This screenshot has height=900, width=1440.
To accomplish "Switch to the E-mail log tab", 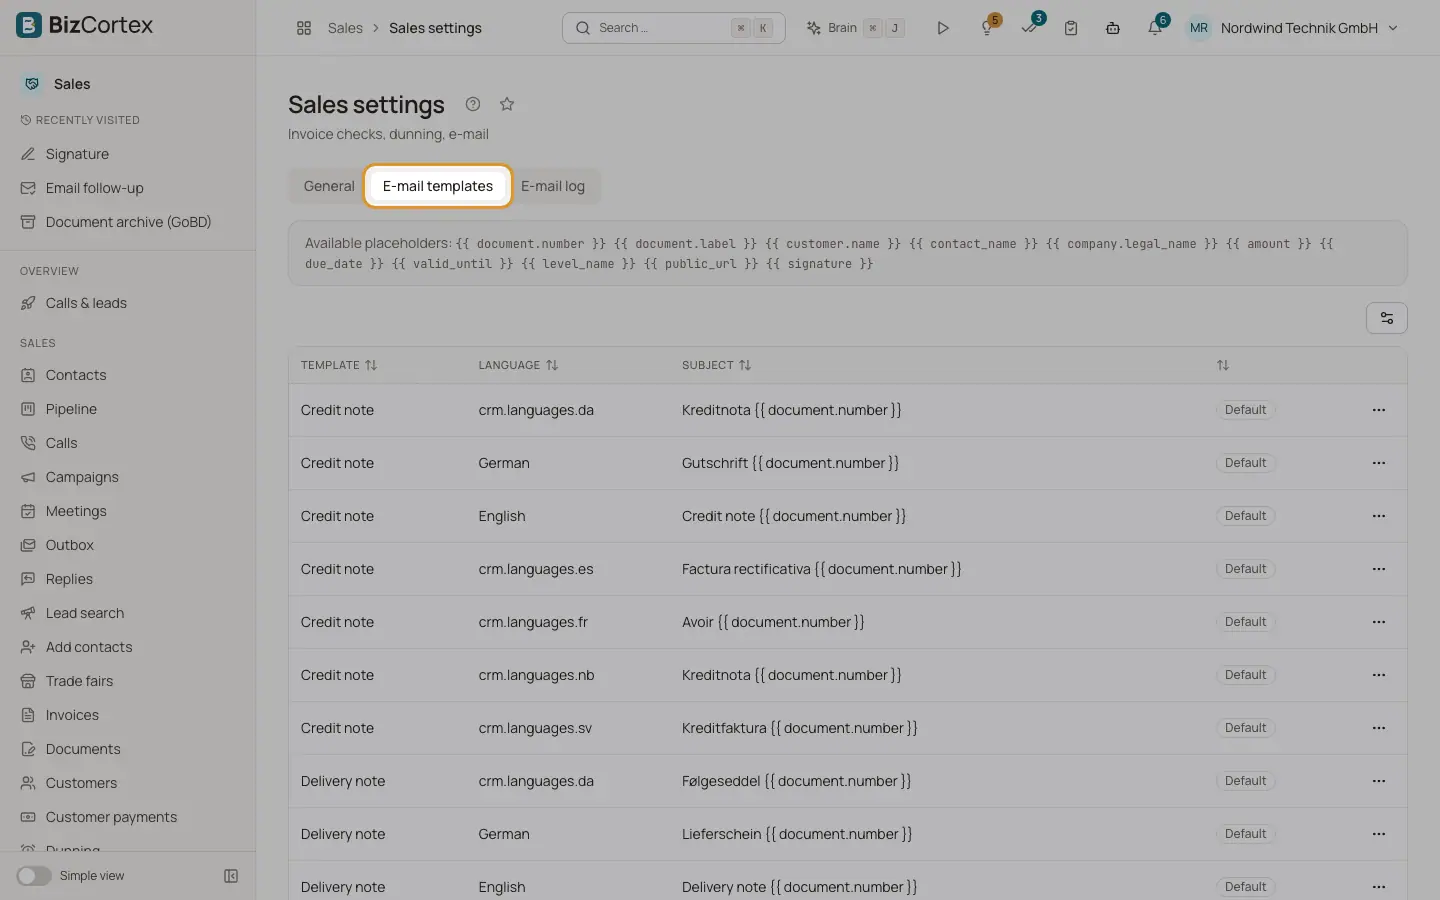I will pos(553,186).
